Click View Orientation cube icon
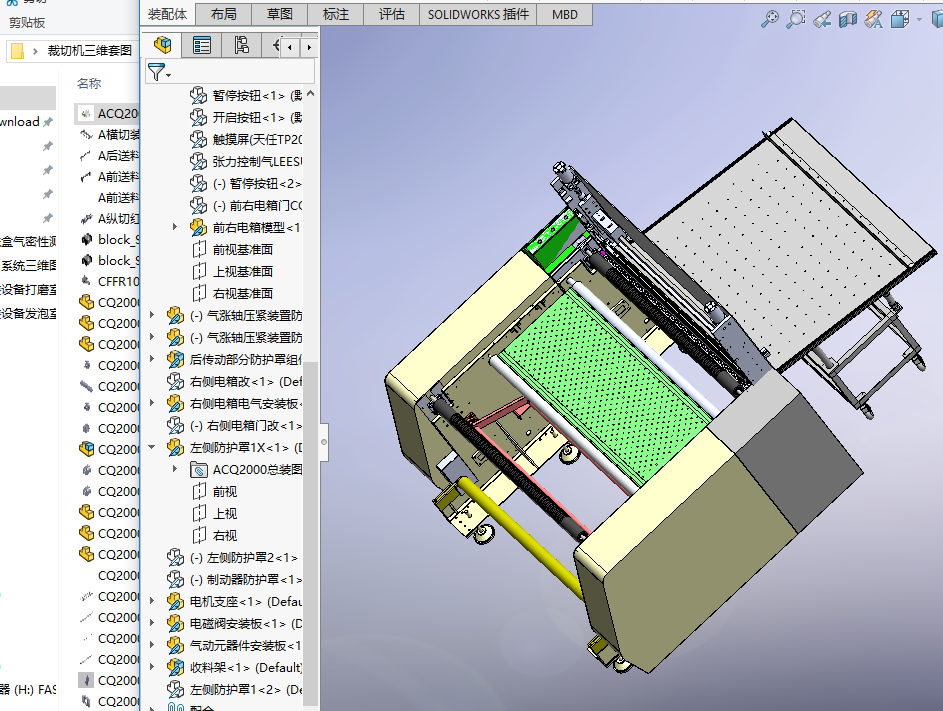943x711 pixels. 900,19
